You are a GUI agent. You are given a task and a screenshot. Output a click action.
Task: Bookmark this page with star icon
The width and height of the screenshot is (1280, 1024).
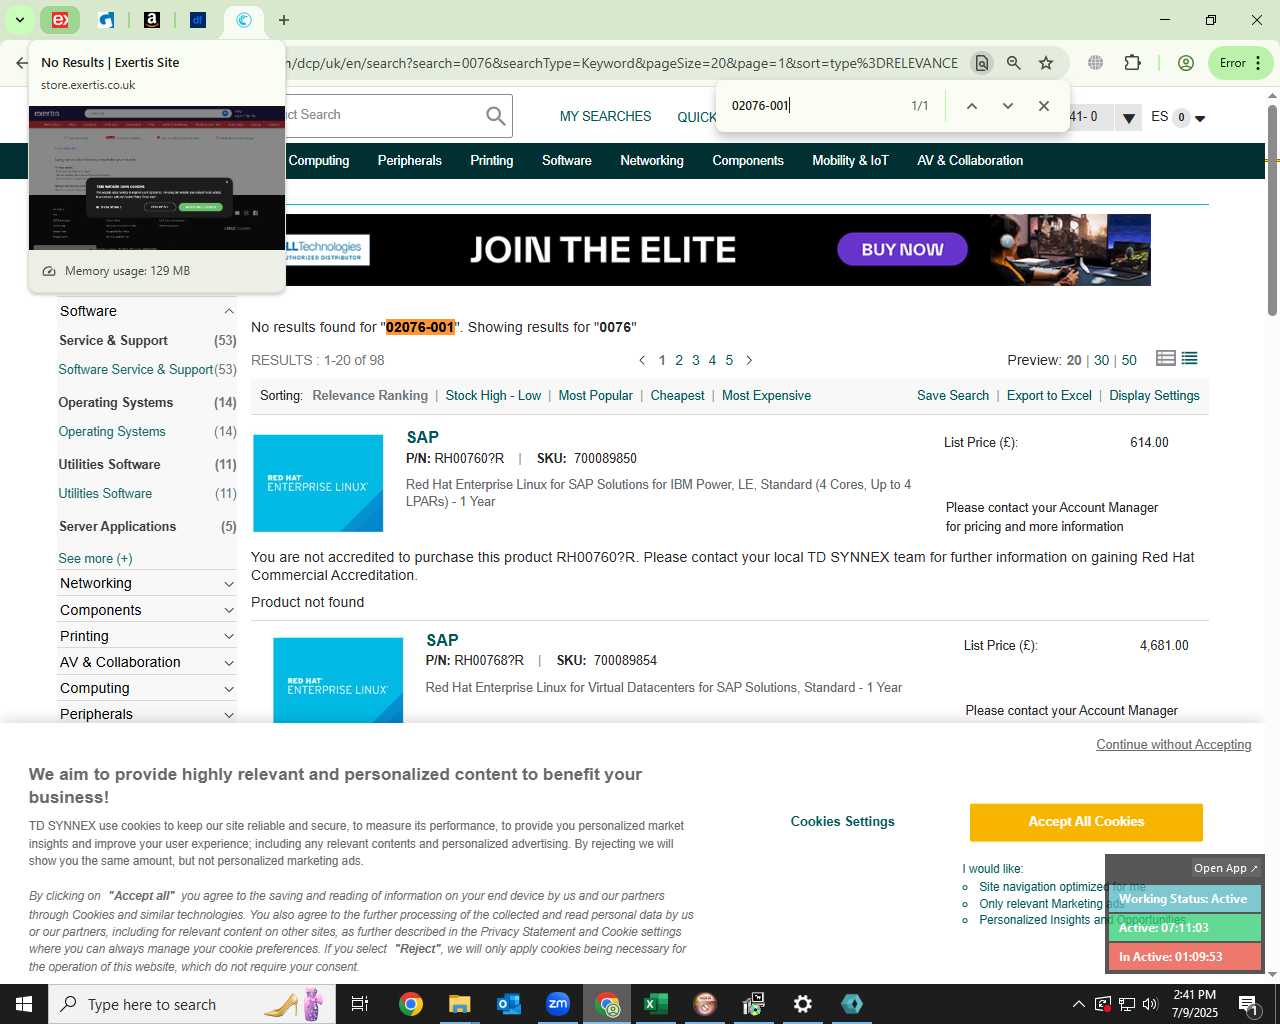(1046, 63)
